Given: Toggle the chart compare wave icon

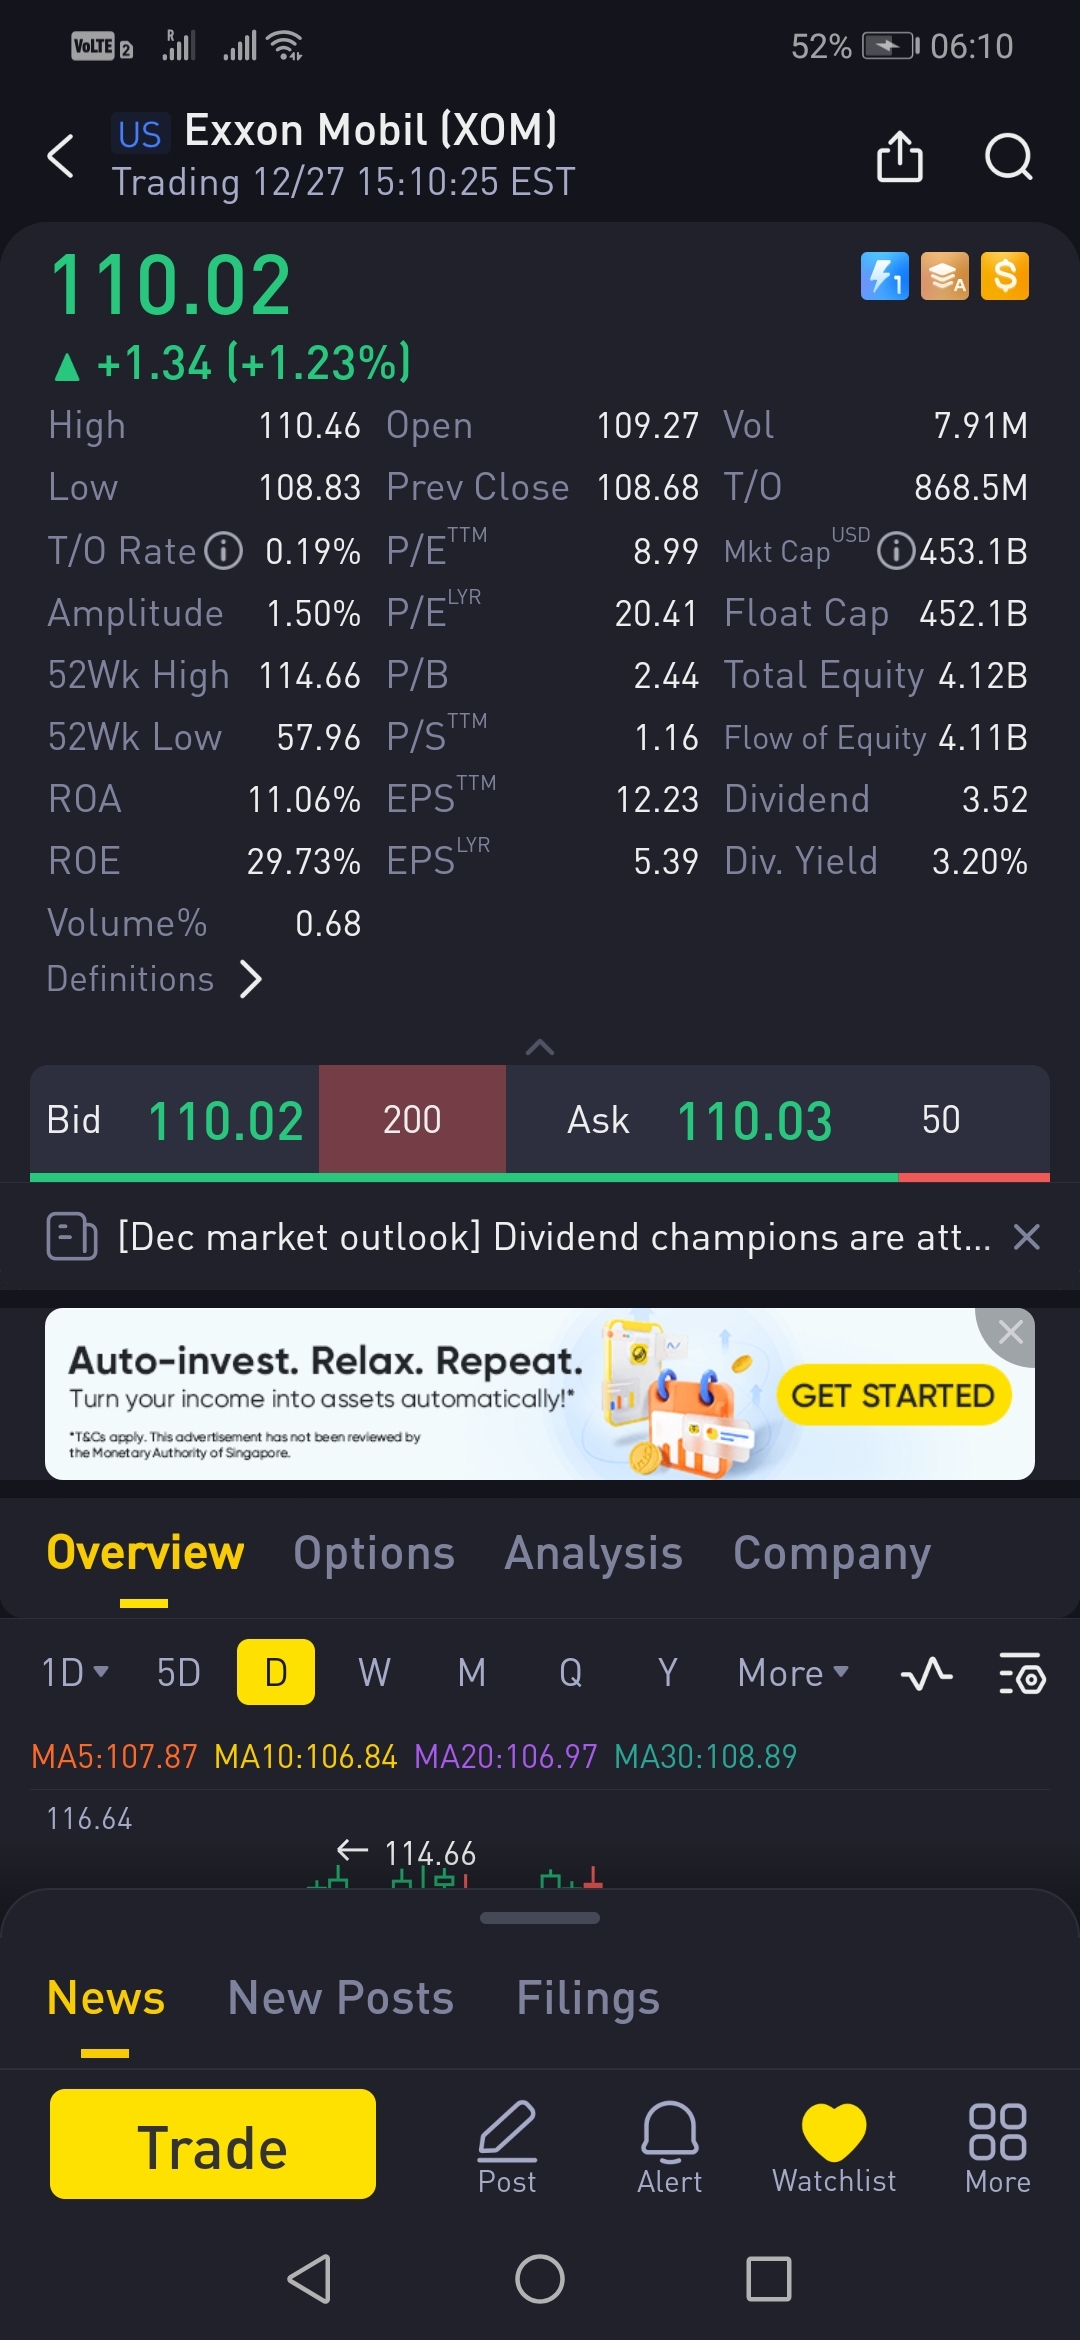Looking at the screenshot, I should point(926,1672).
